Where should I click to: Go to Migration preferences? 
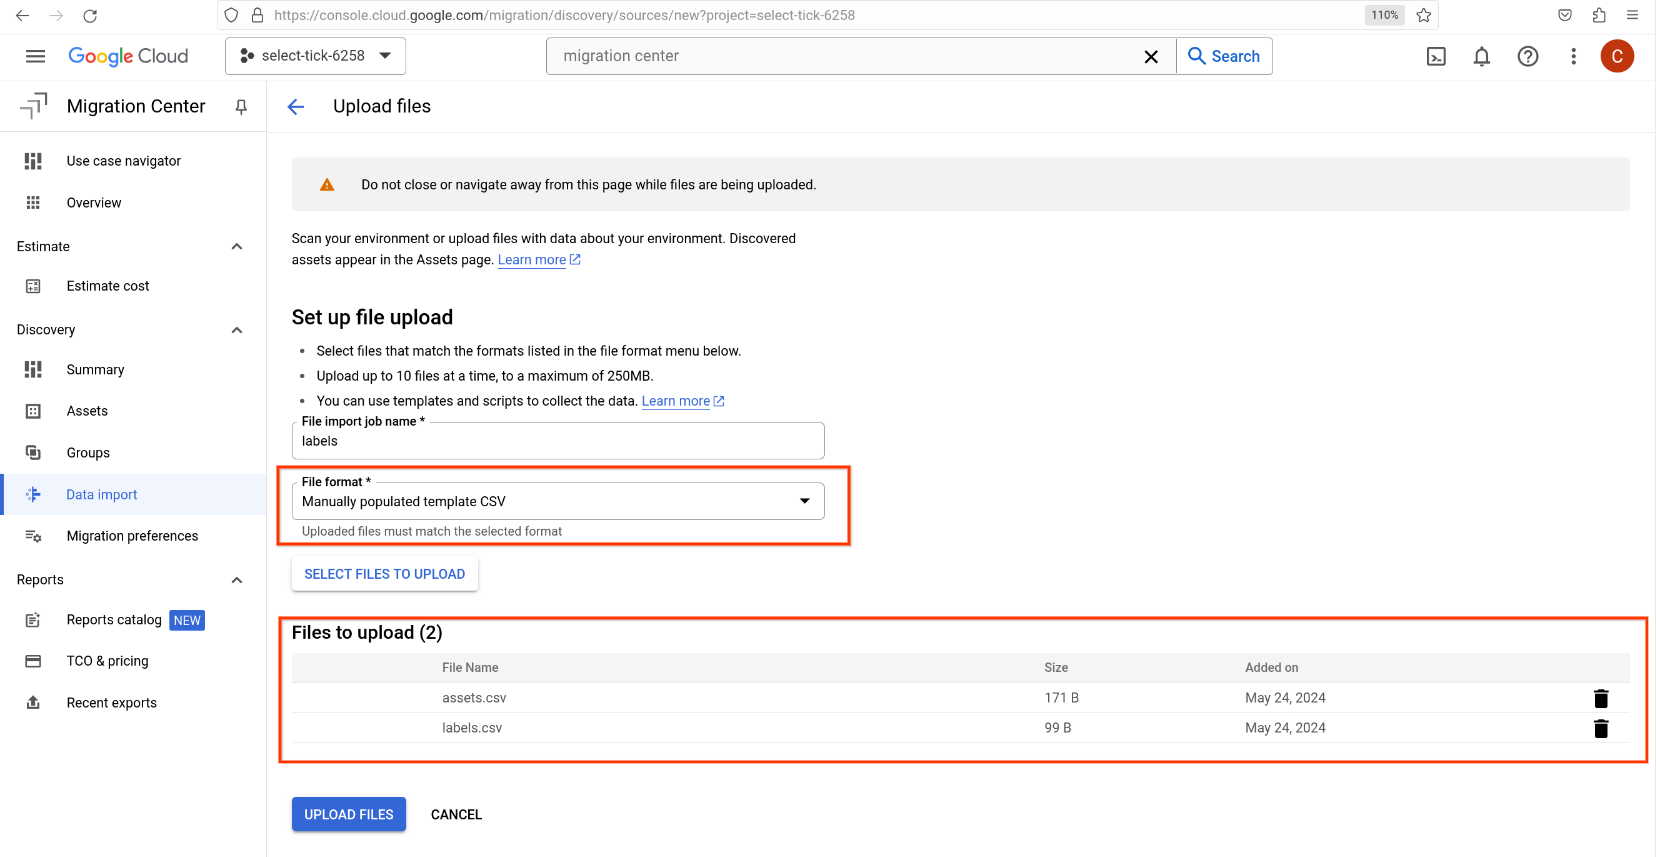[x=132, y=536]
